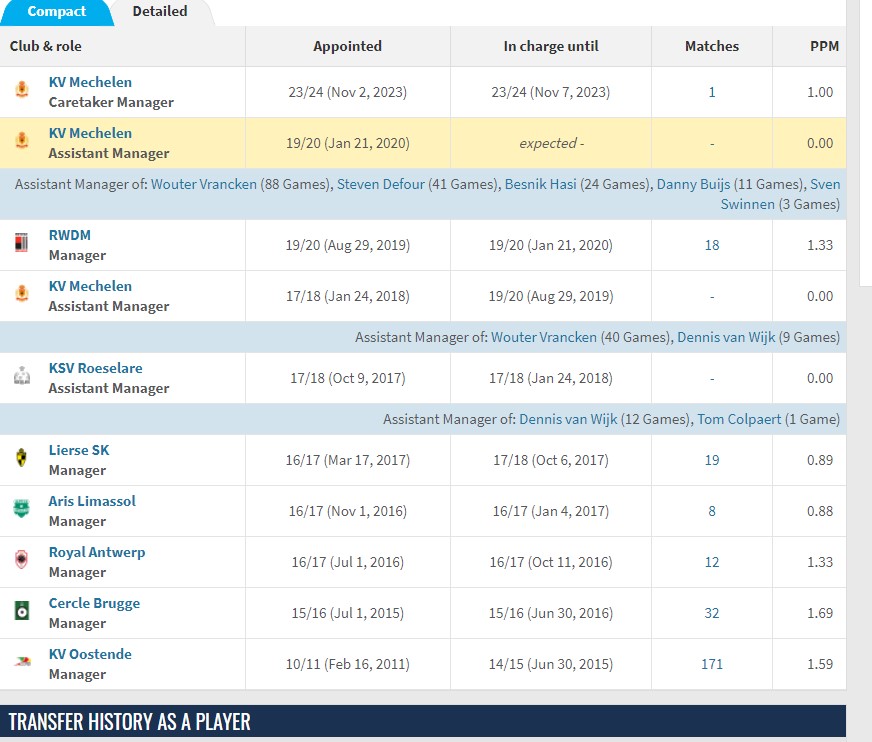872x742 pixels.
Task: Open the Steven Defour manager link
Action: 381,184
